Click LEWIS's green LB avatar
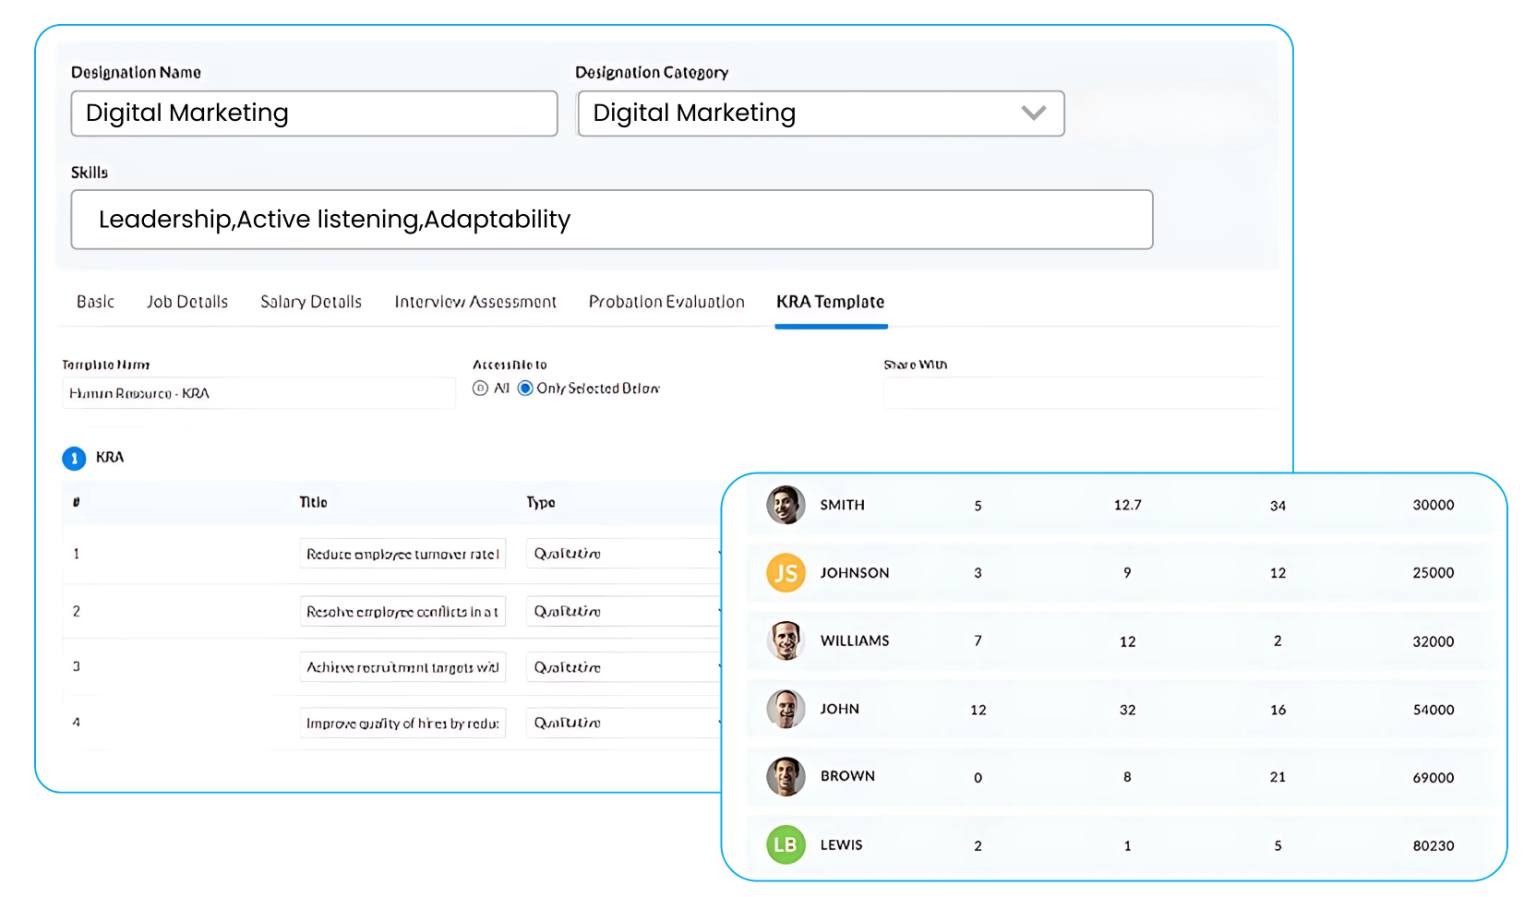The height and width of the screenshot is (897, 1536). click(x=785, y=844)
